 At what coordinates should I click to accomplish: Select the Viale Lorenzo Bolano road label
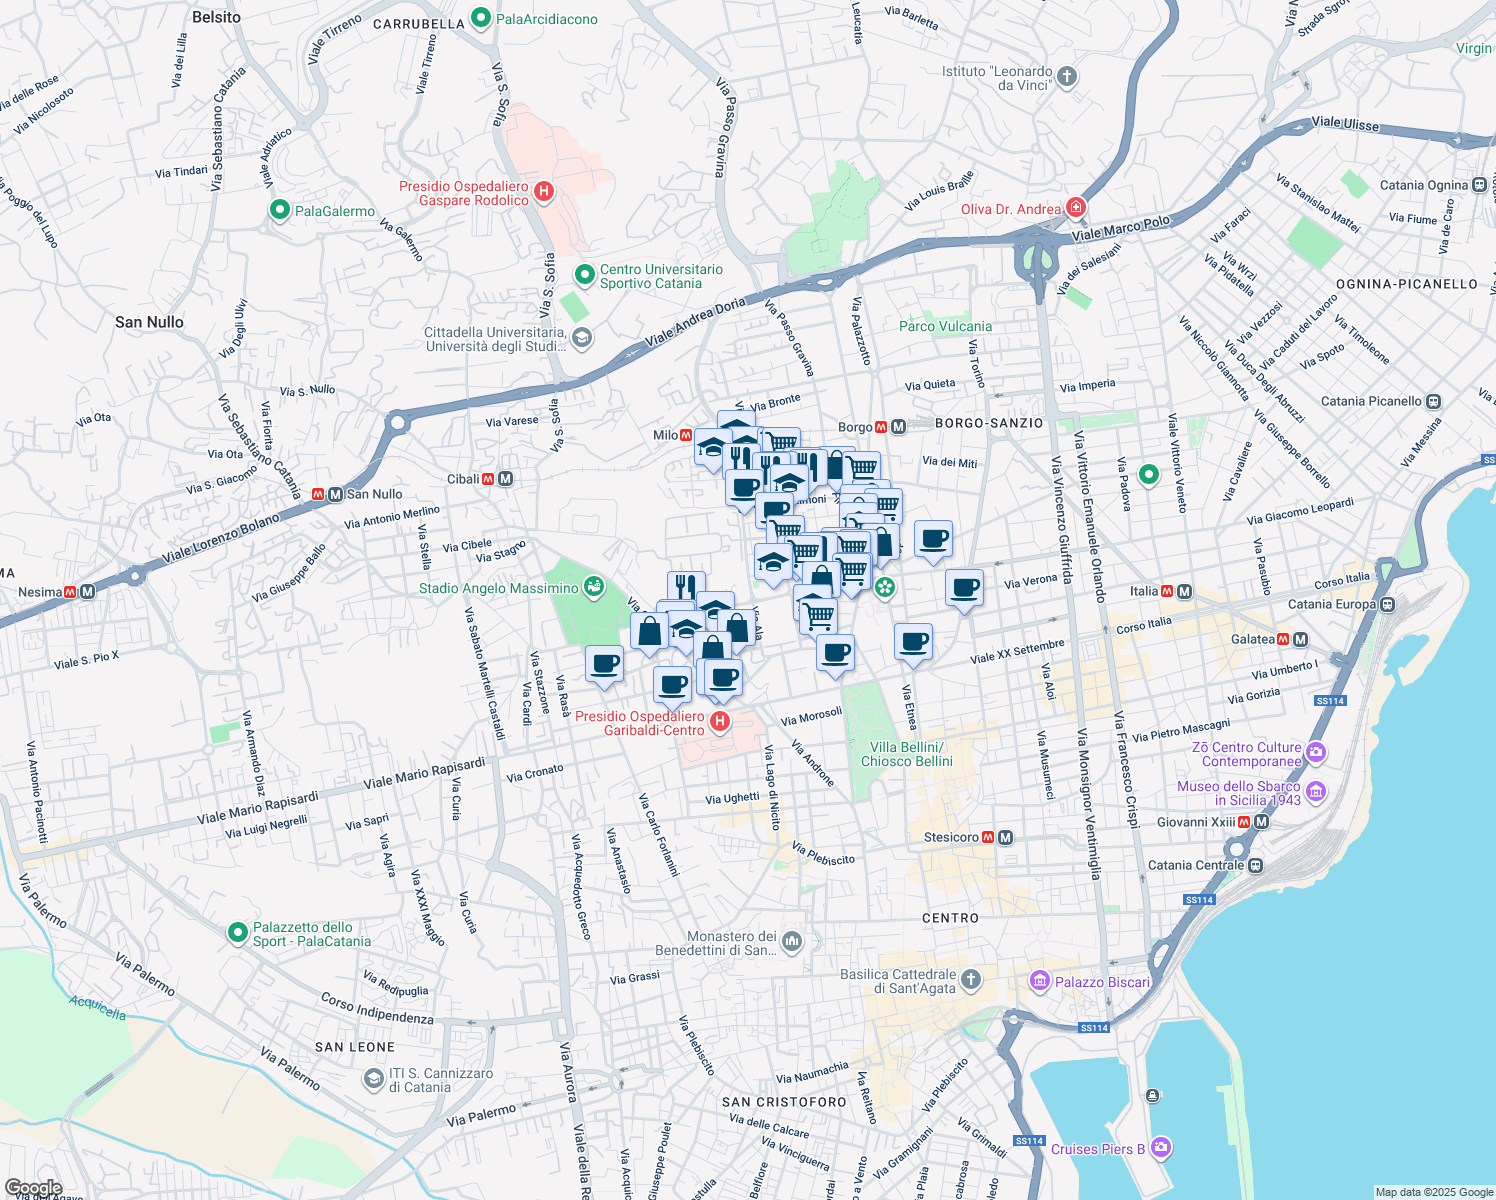point(221,538)
